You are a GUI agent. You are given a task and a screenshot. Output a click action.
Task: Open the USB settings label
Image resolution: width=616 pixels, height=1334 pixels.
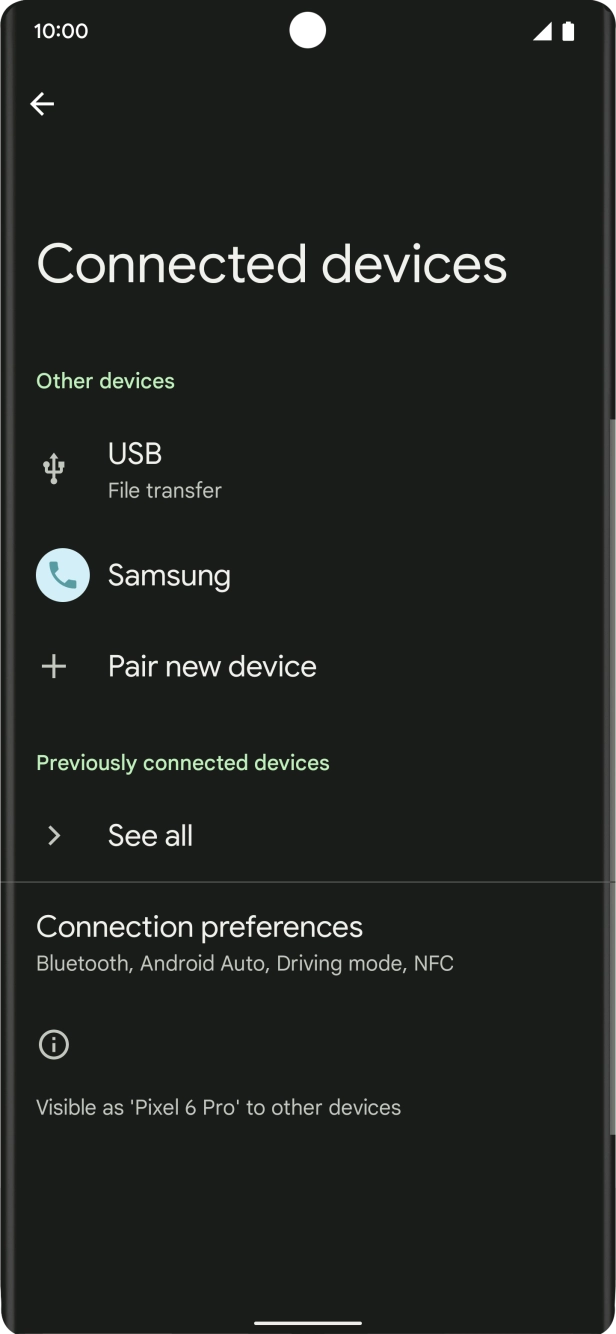135,454
